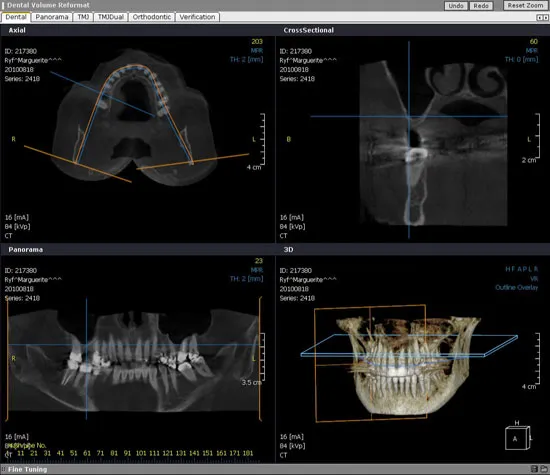
Task: Click the Panorama view header
Action: pyautogui.click(x=26, y=249)
